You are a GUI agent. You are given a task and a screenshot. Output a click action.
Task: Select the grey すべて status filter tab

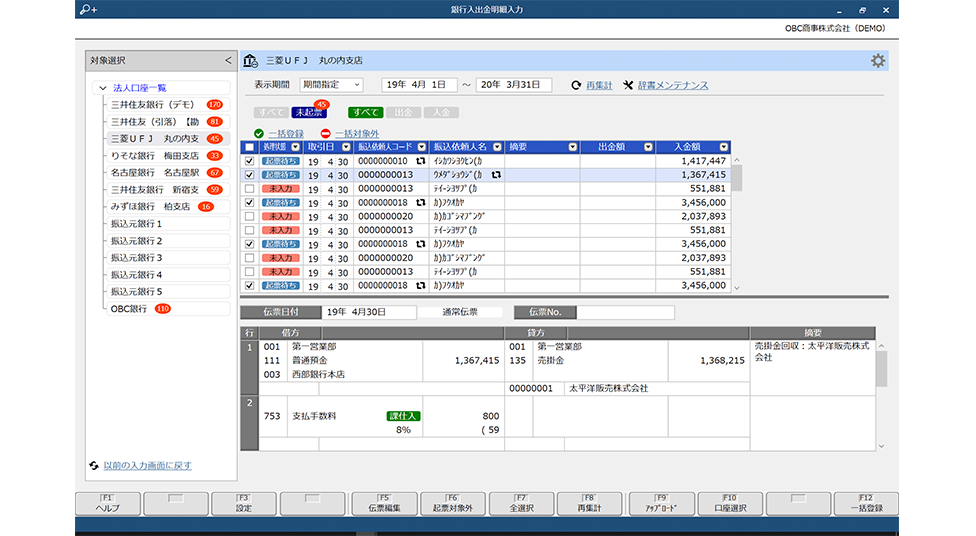tap(271, 113)
